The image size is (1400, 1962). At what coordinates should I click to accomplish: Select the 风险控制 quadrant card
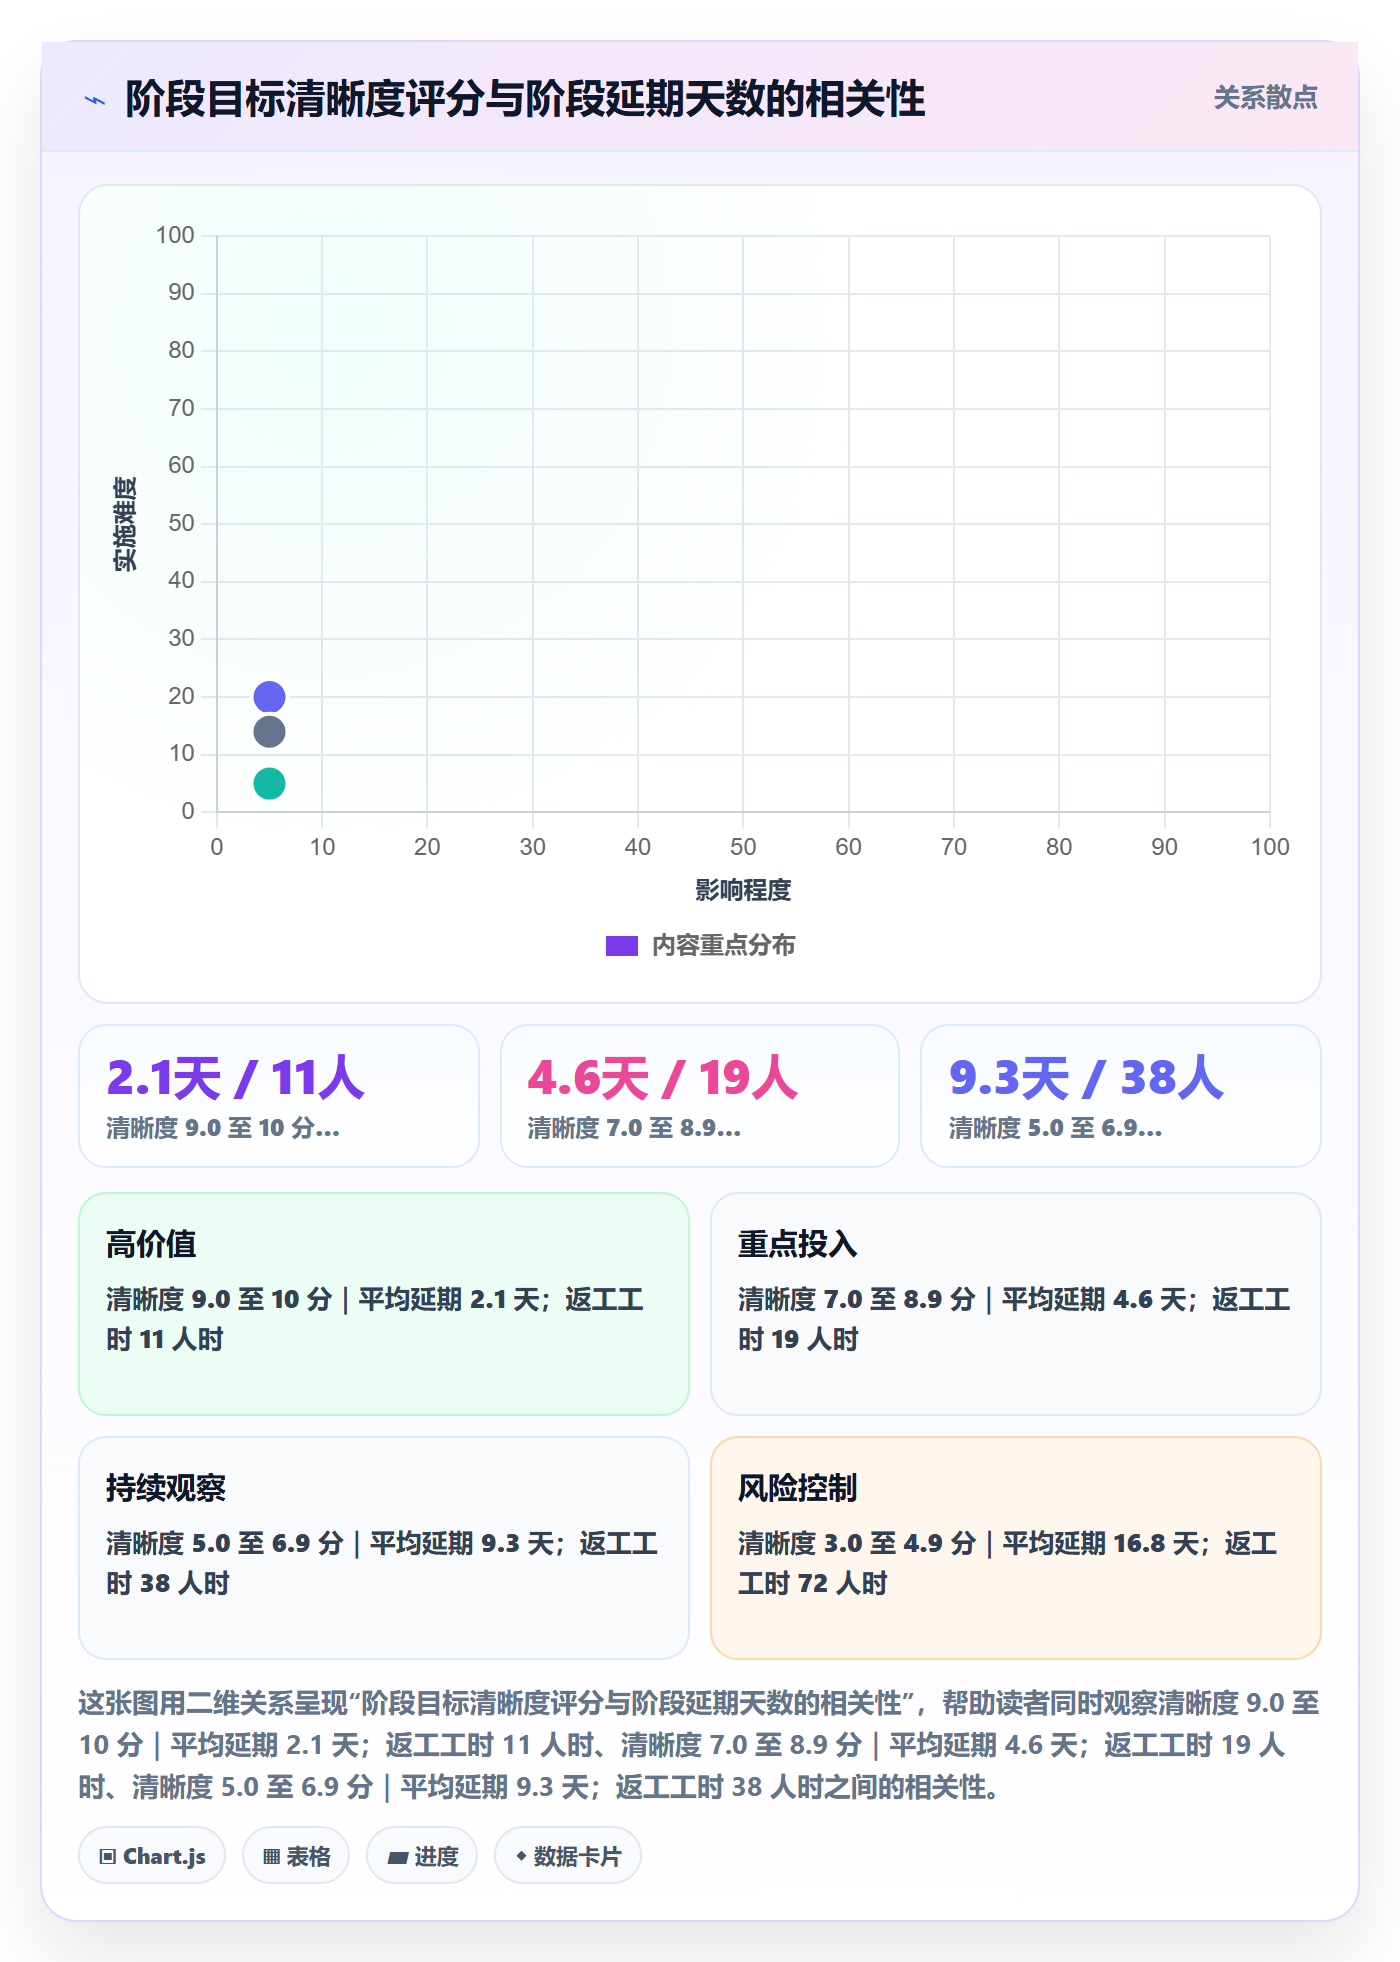tap(1016, 1548)
